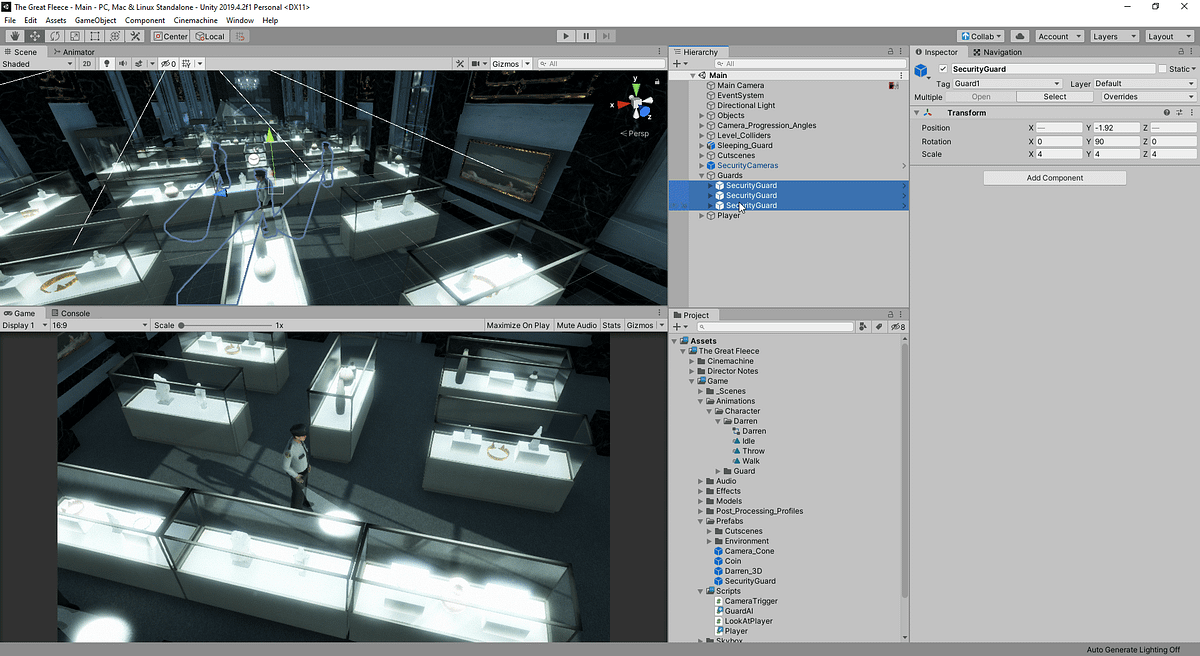Image resolution: width=1200 pixels, height=656 pixels.
Task: Activate the Rotate tool
Action: 53,36
